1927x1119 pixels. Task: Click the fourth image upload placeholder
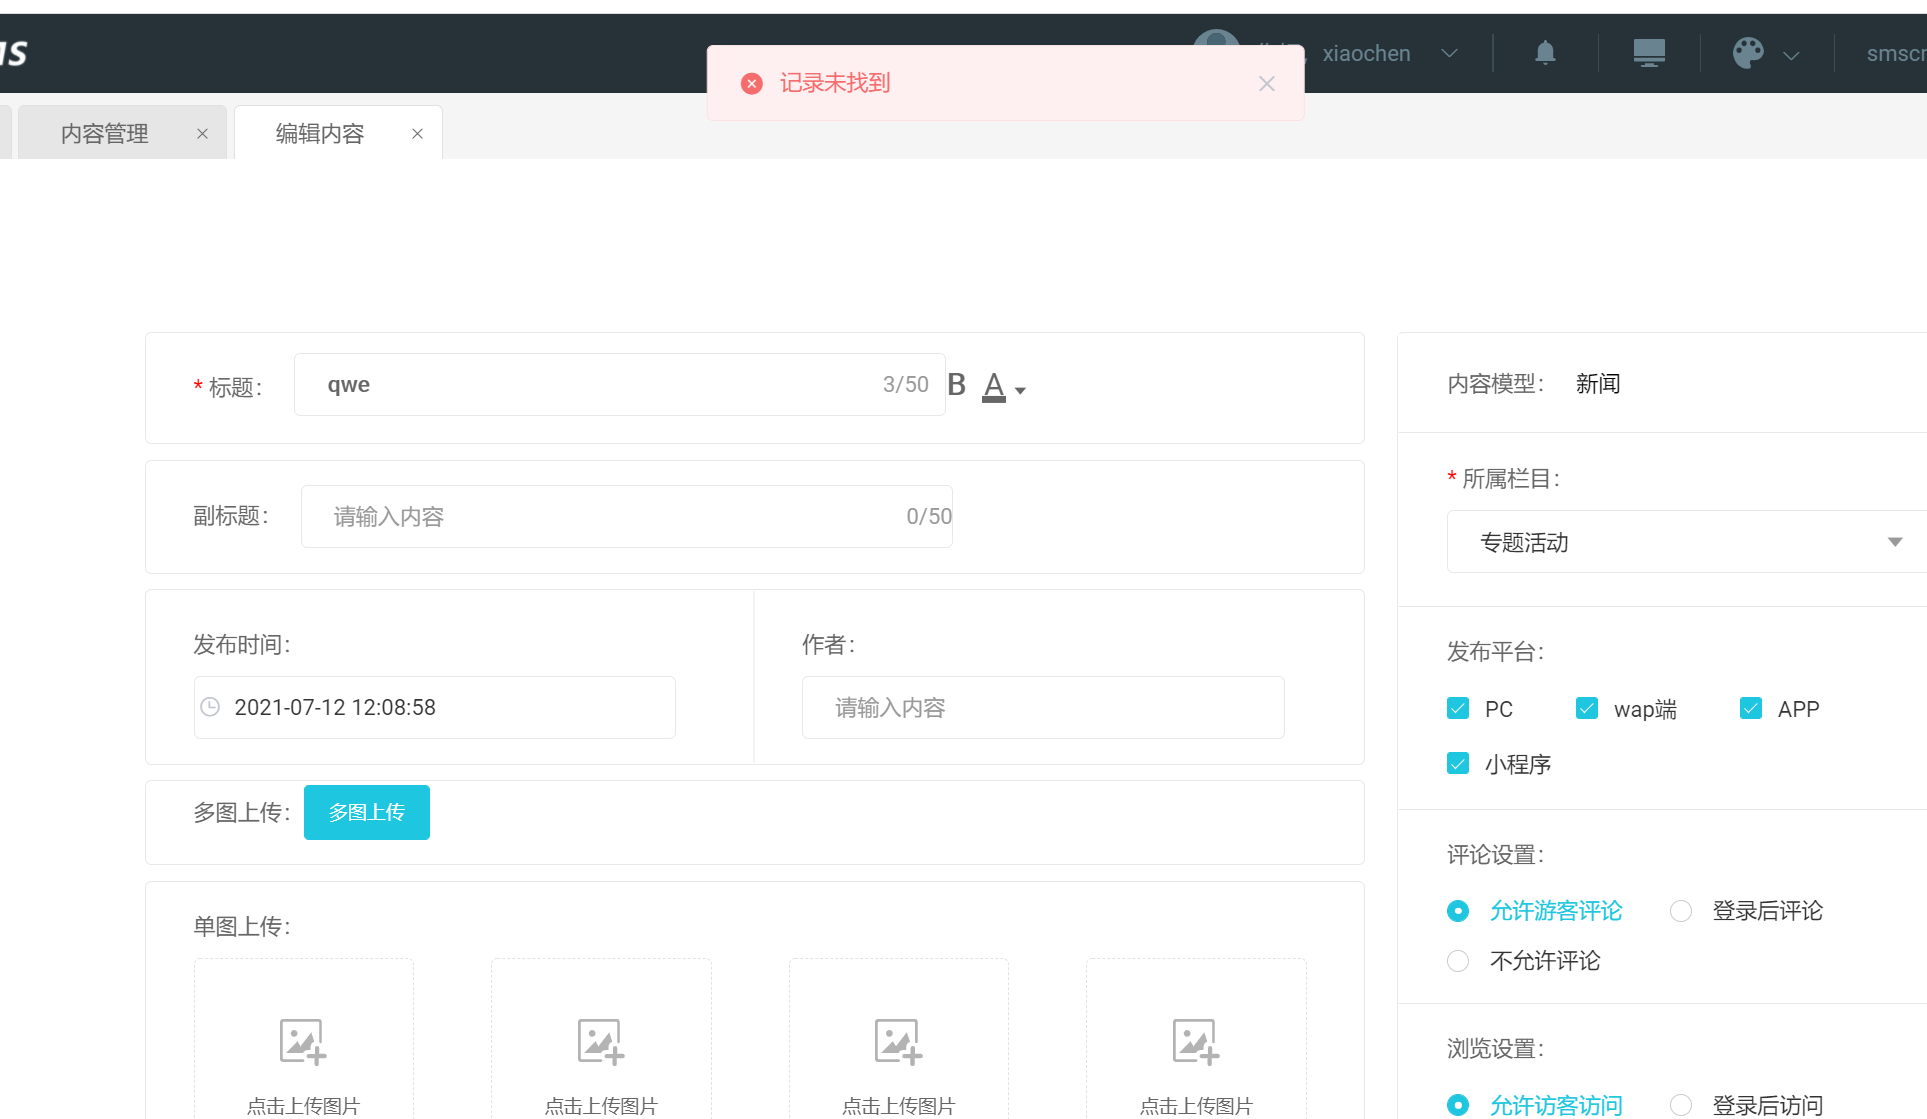tap(1196, 1042)
